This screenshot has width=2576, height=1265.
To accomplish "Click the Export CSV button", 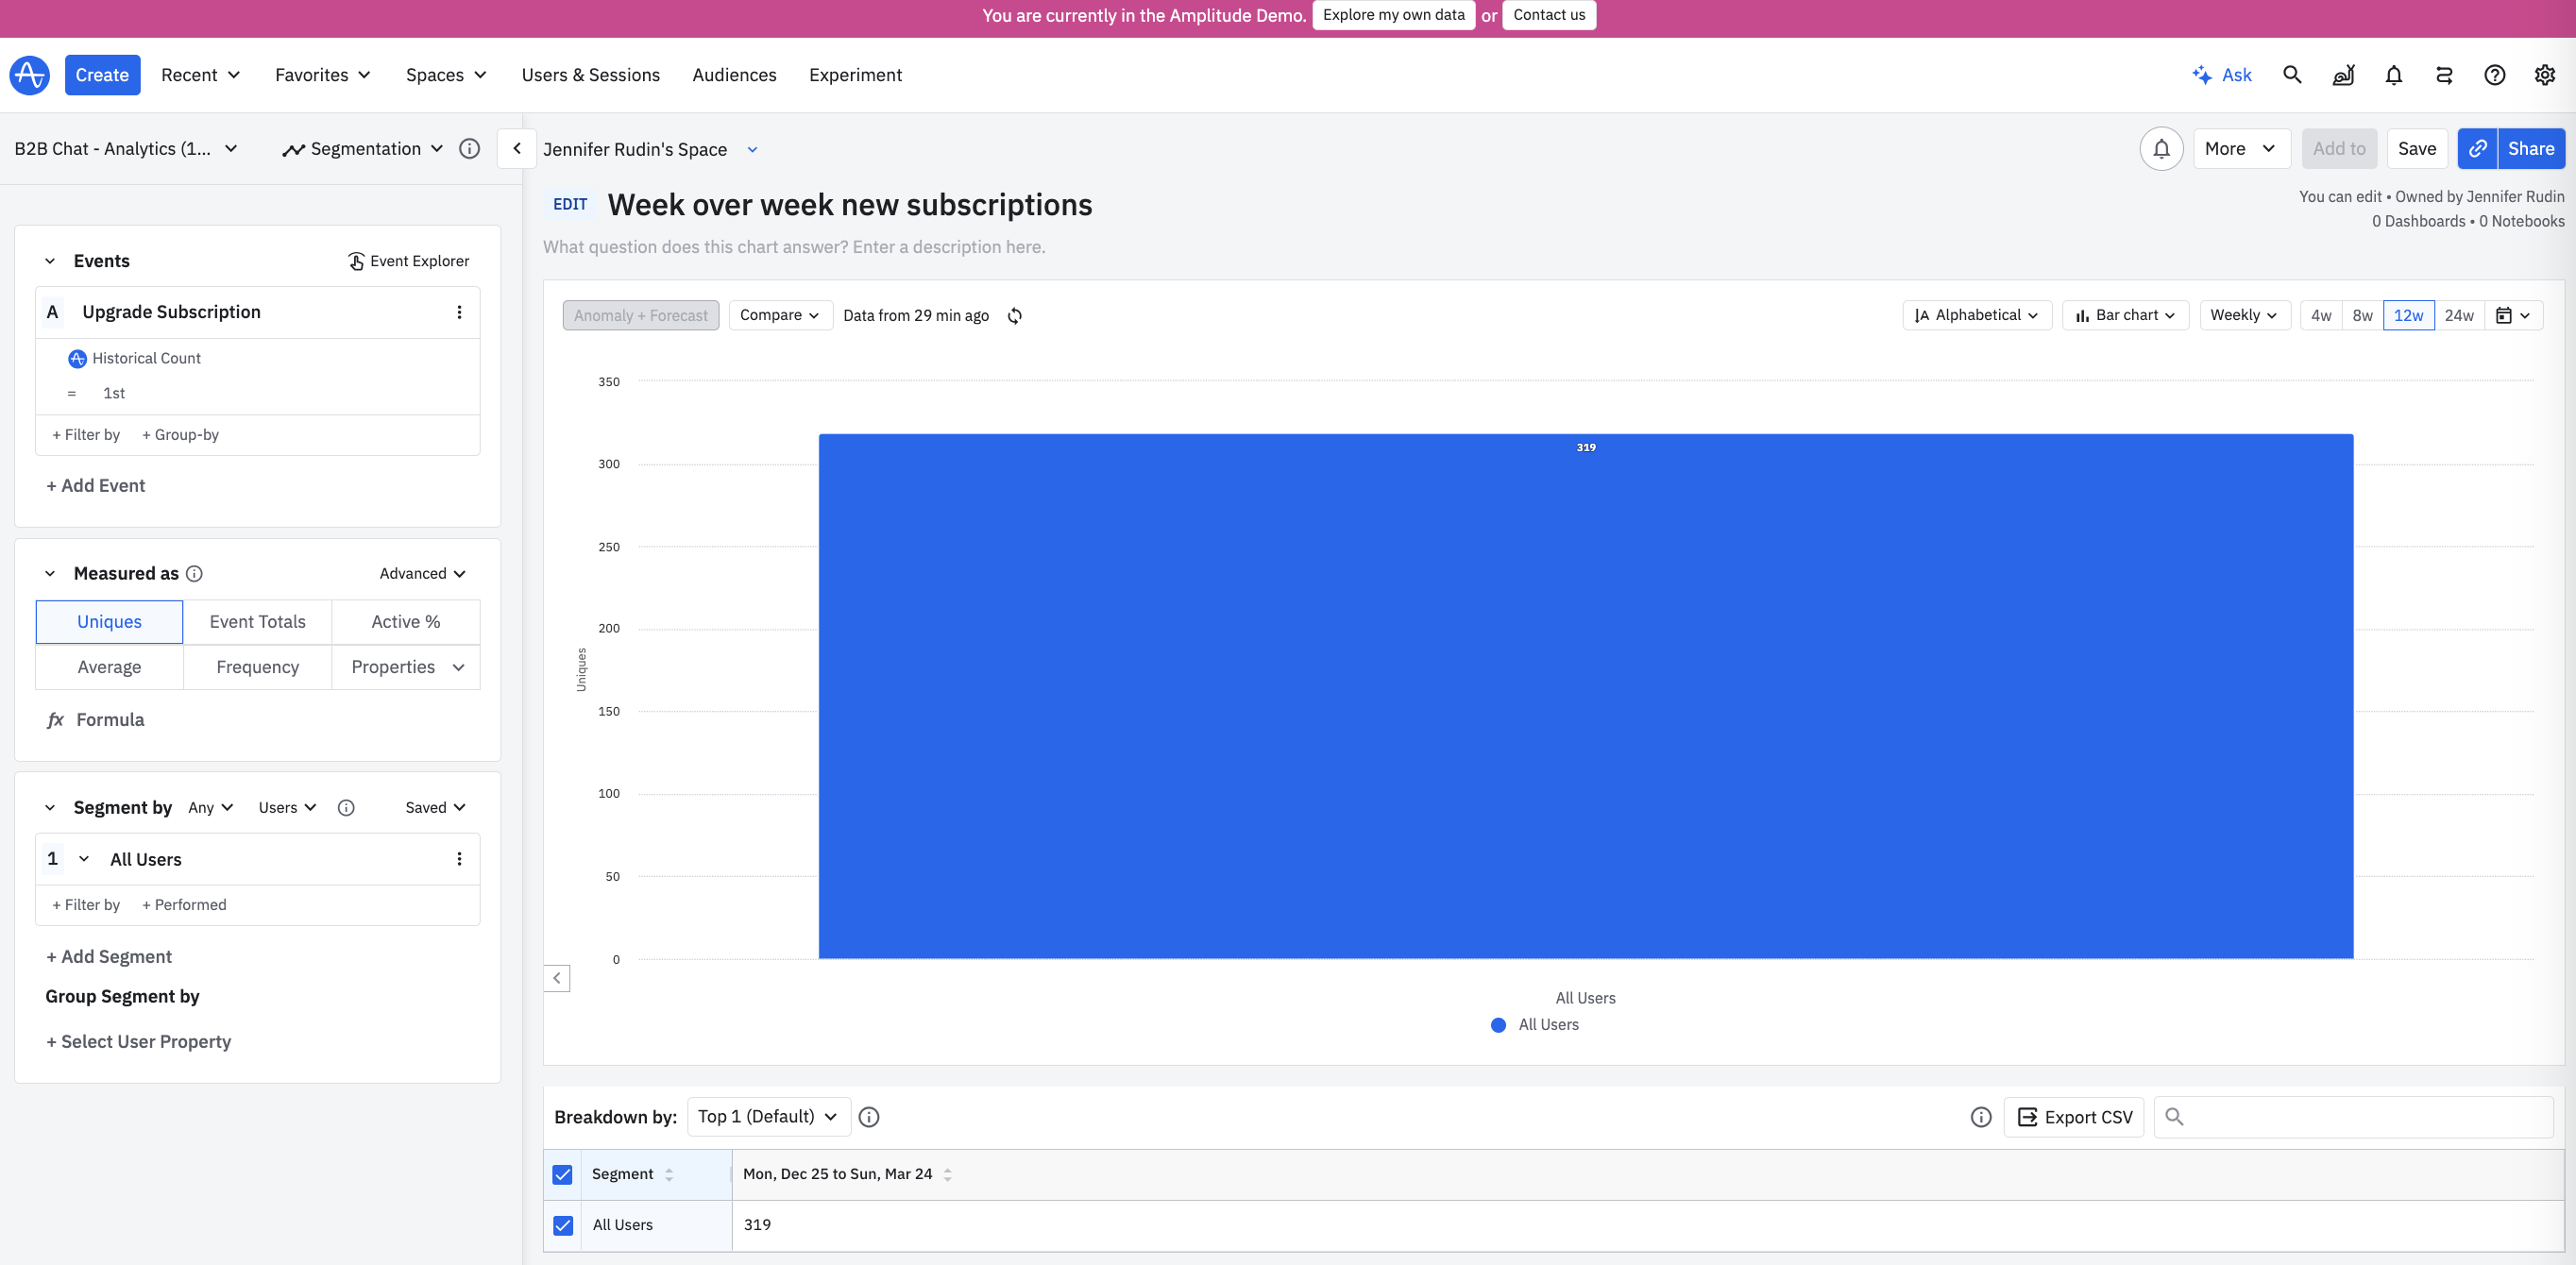I will 2074,1117.
